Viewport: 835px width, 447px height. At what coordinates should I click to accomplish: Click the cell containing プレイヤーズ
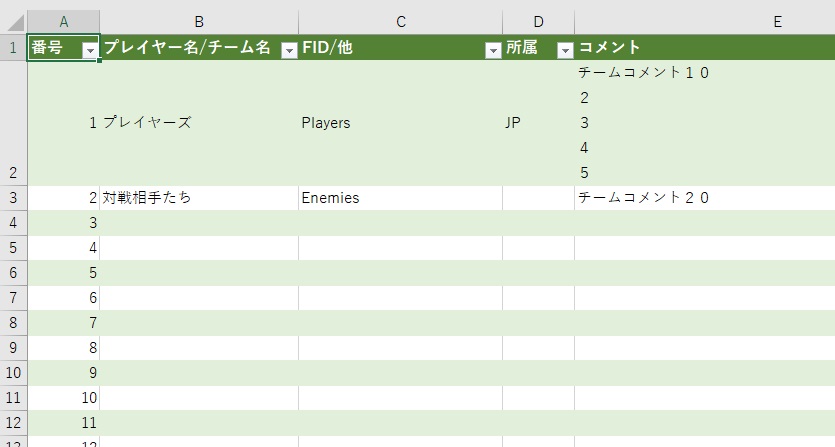tap(198, 123)
